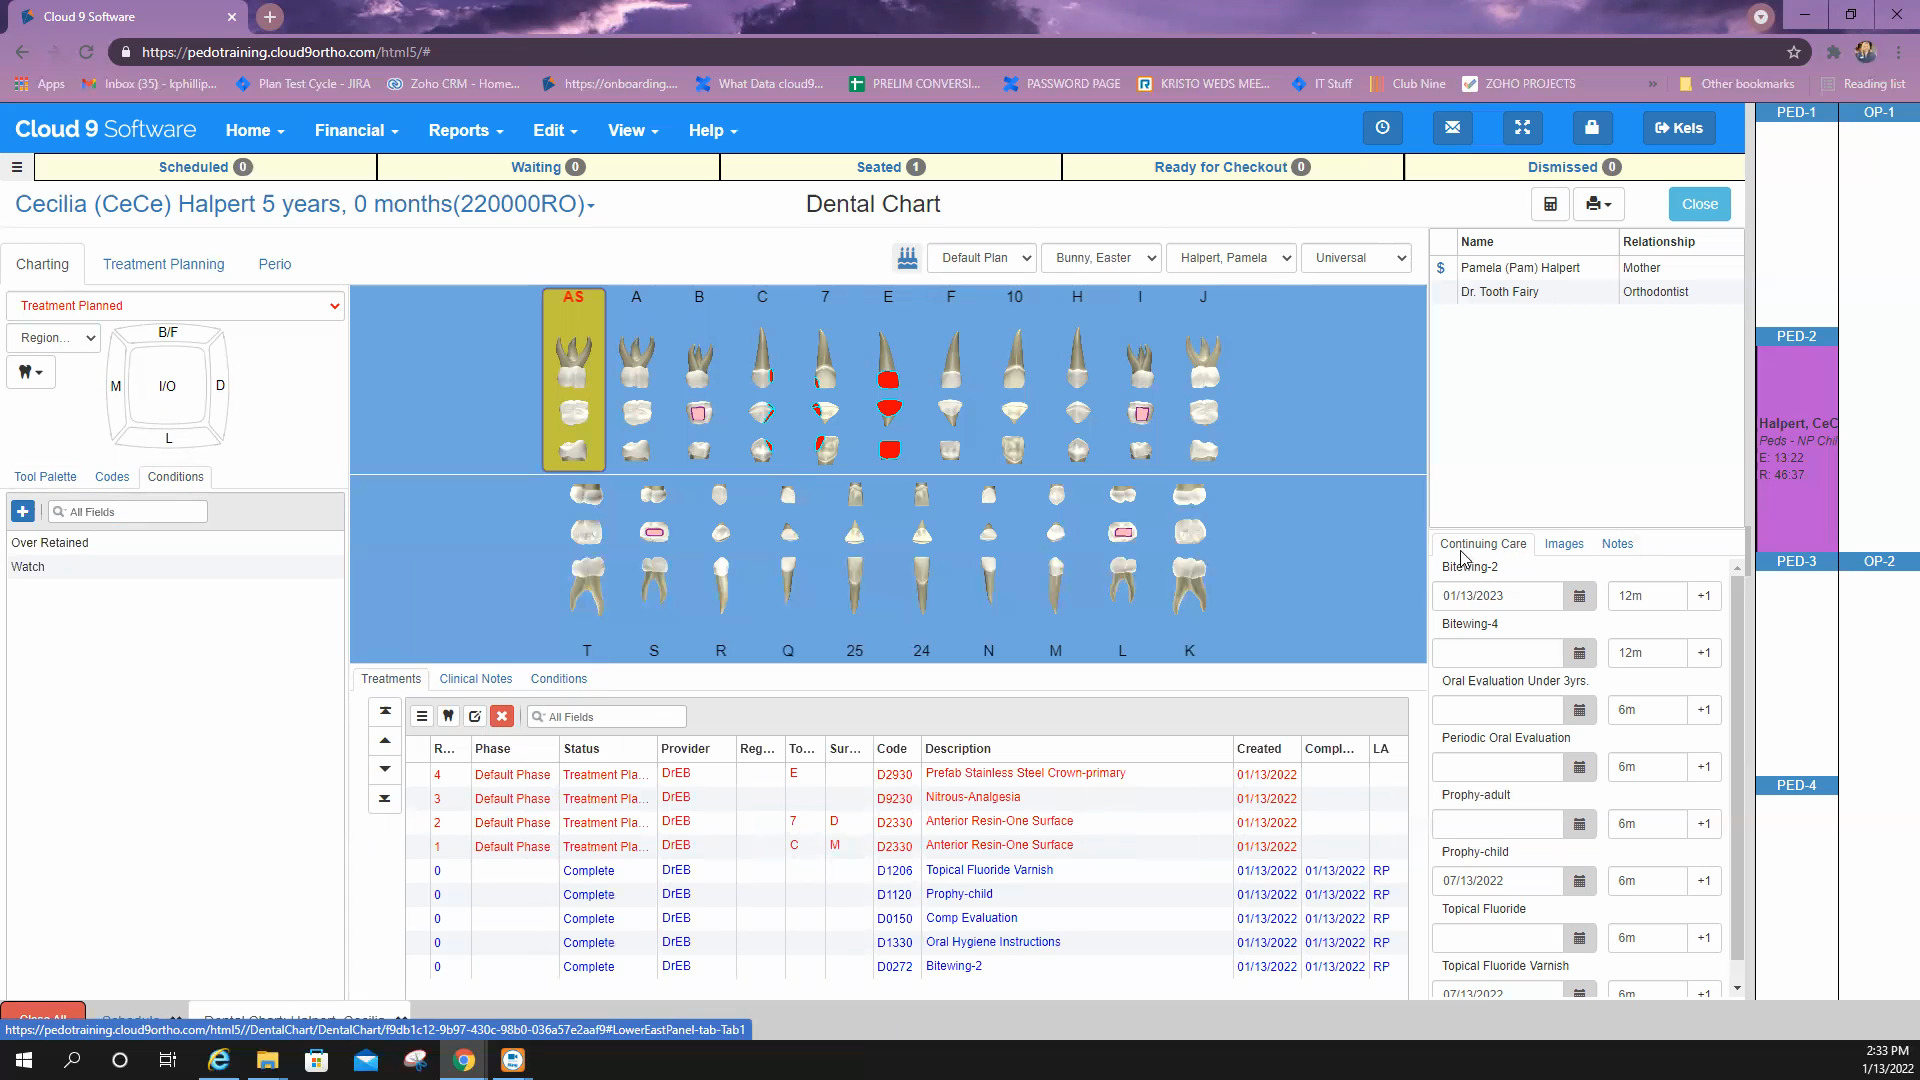
Task: Expand the Treatment Planned dropdown
Action: [175, 306]
